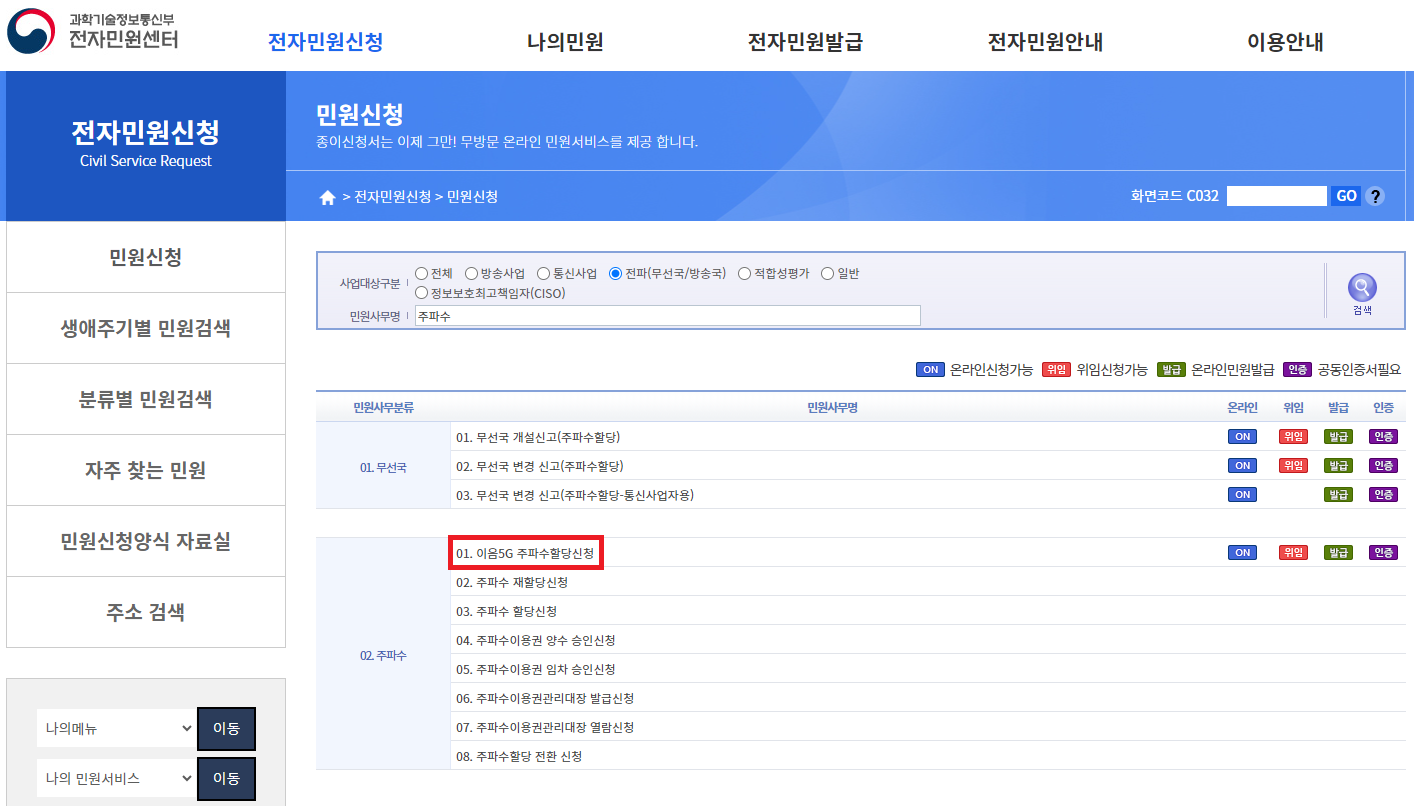Image resolution: width=1414 pixels, height=806 pixels.
Task: Click 위임 badge for 무선국 개설신고 row
Action: pyautogui.click(x=1293, y=437)
